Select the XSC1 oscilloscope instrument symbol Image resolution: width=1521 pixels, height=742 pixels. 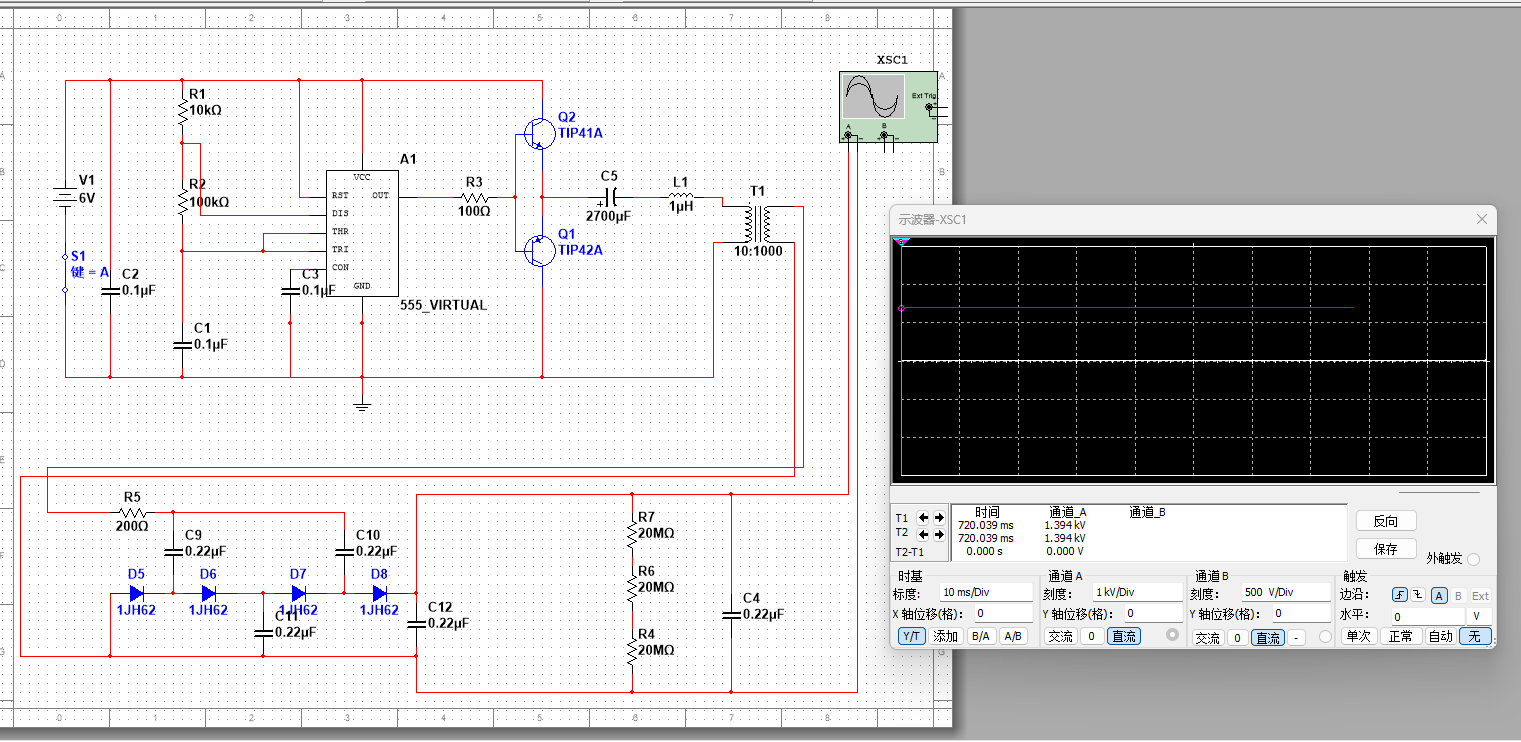click(889, 107)
